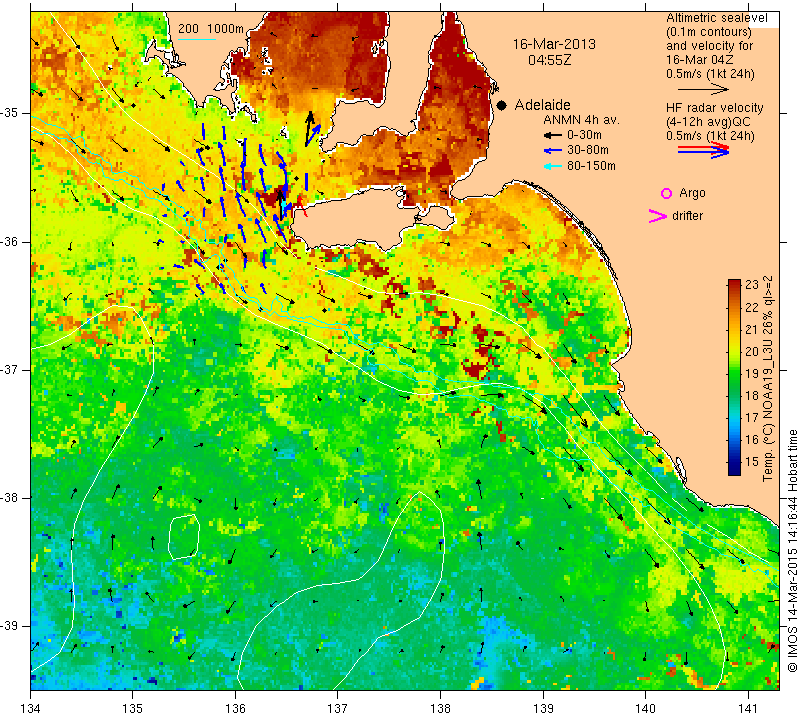
Task: Click the IMOS copyright timestamp text
Action: coord(792,551)
